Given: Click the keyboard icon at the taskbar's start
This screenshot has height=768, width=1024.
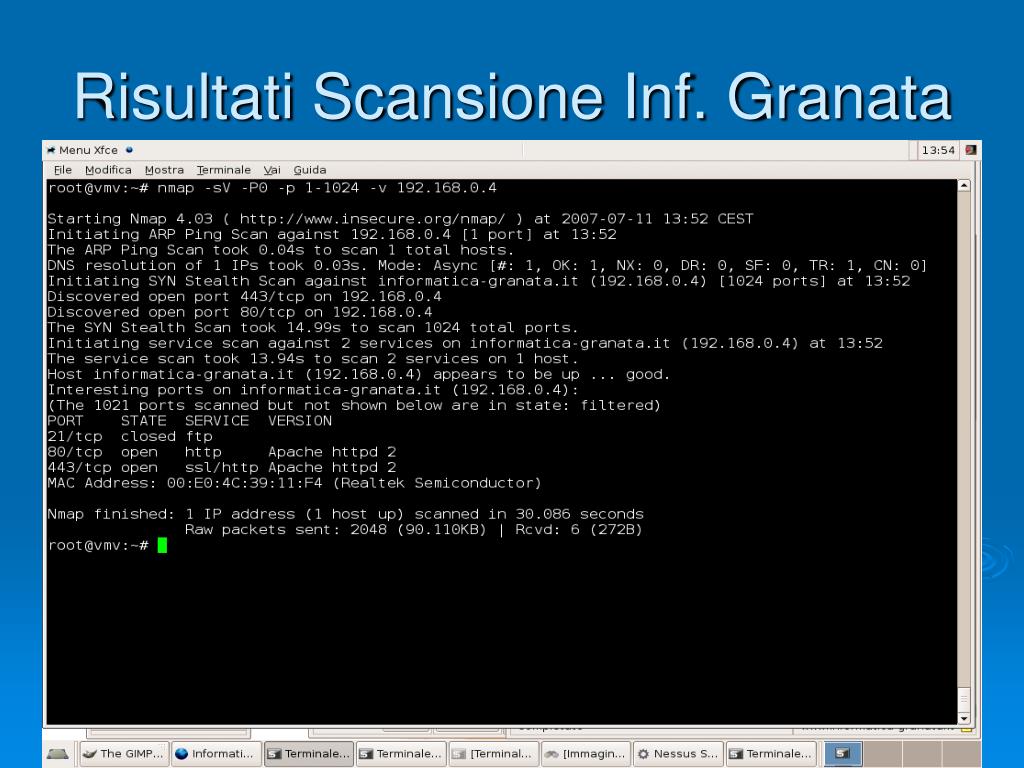Looking at the screenshot, I should [x=58, y=754].
